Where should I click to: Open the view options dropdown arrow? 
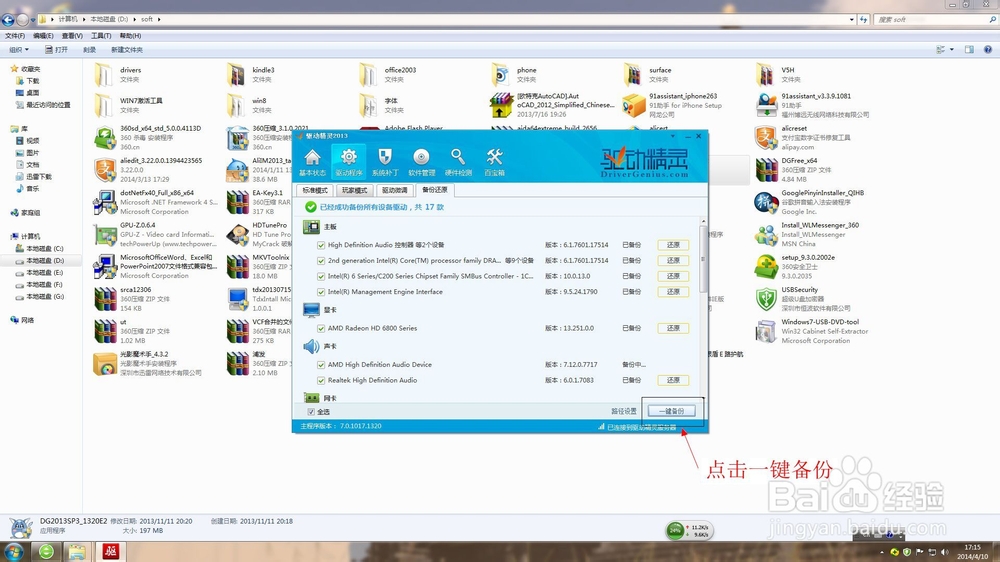[x=952, y=50]
